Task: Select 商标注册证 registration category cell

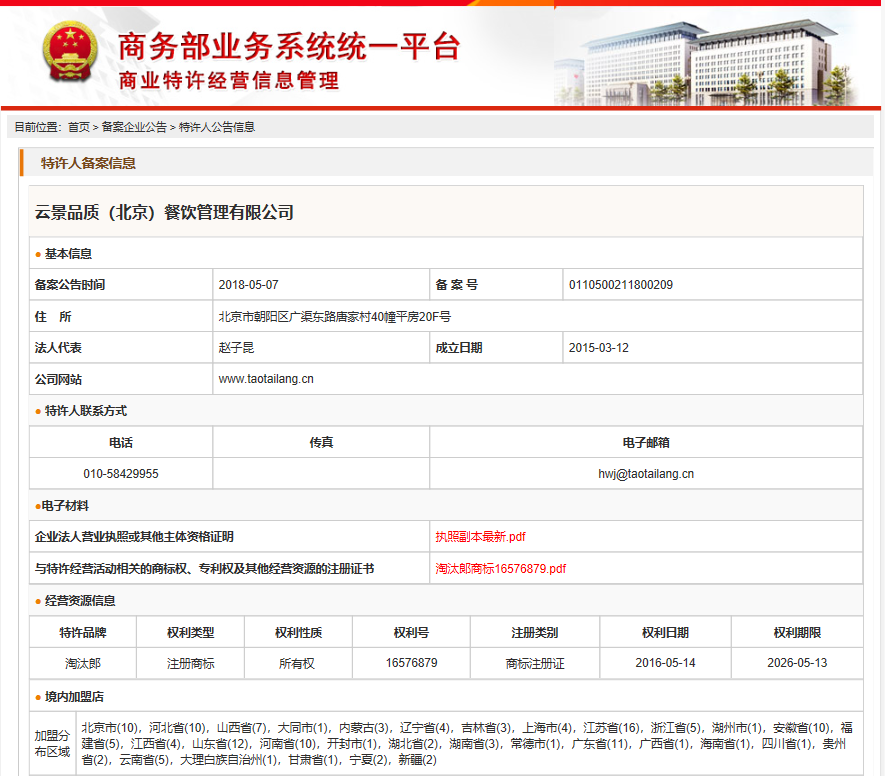Action: [x=535, y=663]
